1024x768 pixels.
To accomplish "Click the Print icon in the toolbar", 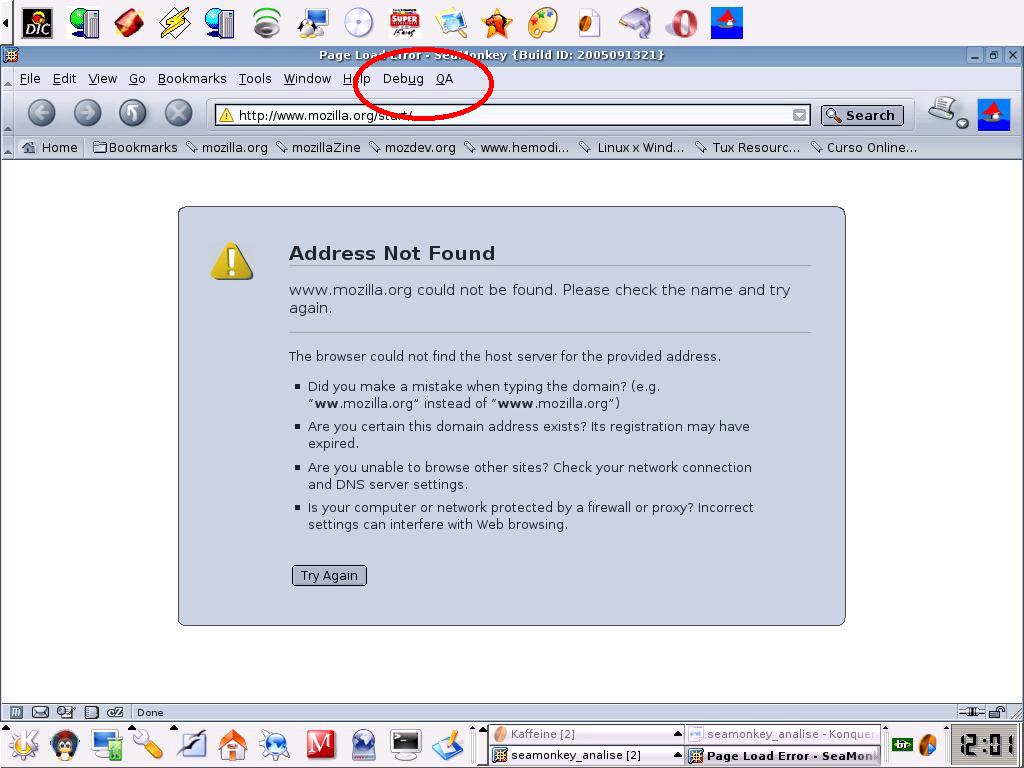I will 942,109.
